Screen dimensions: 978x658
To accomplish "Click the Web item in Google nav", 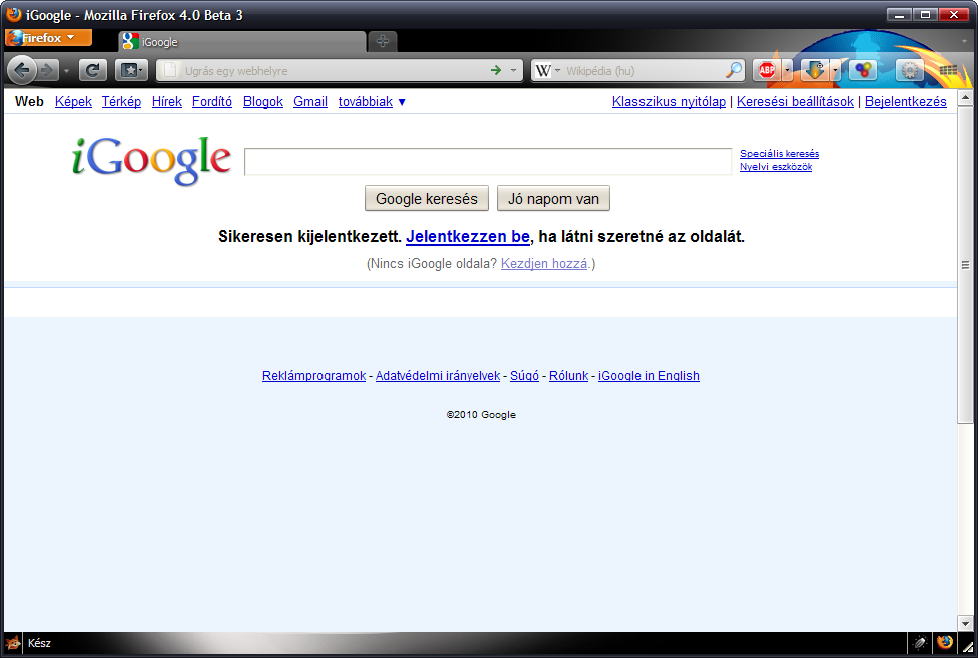I will tap(29, 101).
